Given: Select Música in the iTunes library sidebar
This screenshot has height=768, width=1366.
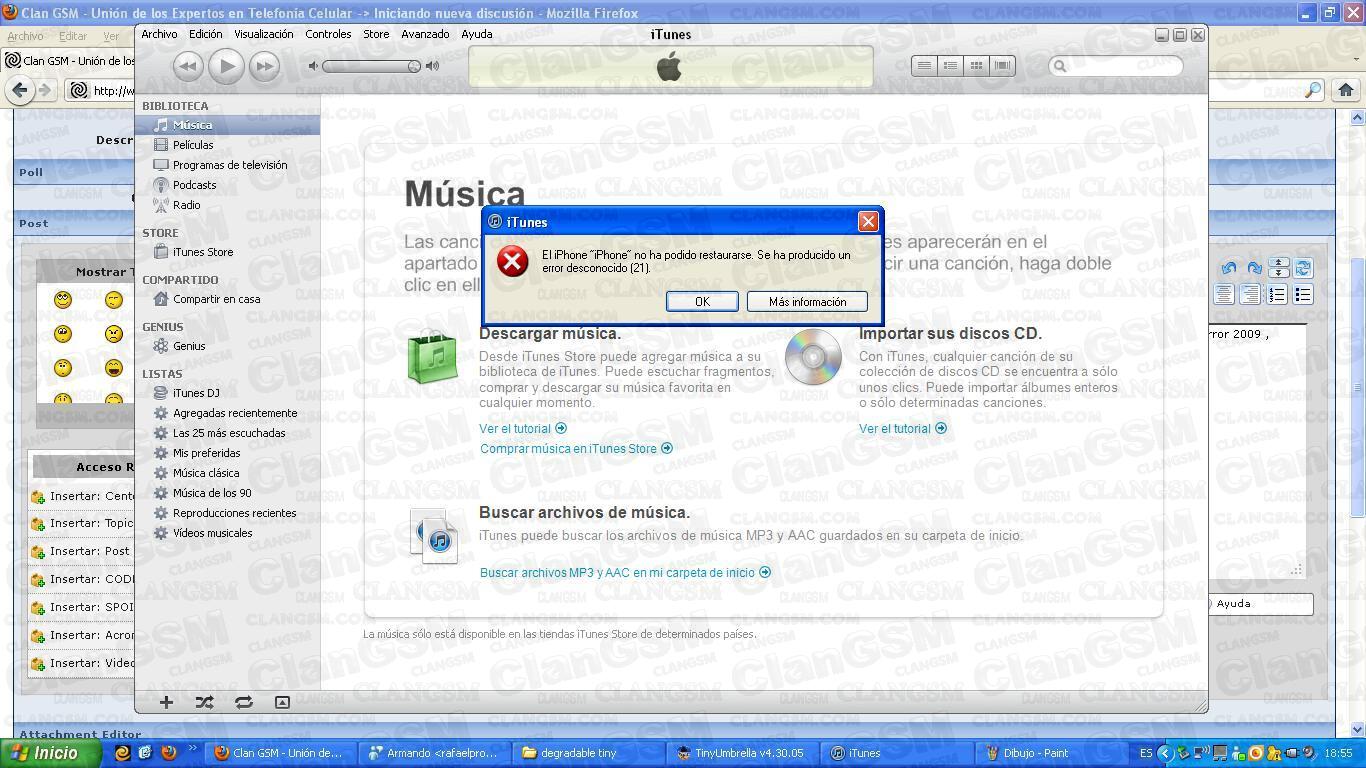Looking at the screenshot, I should tap(228, 125).
